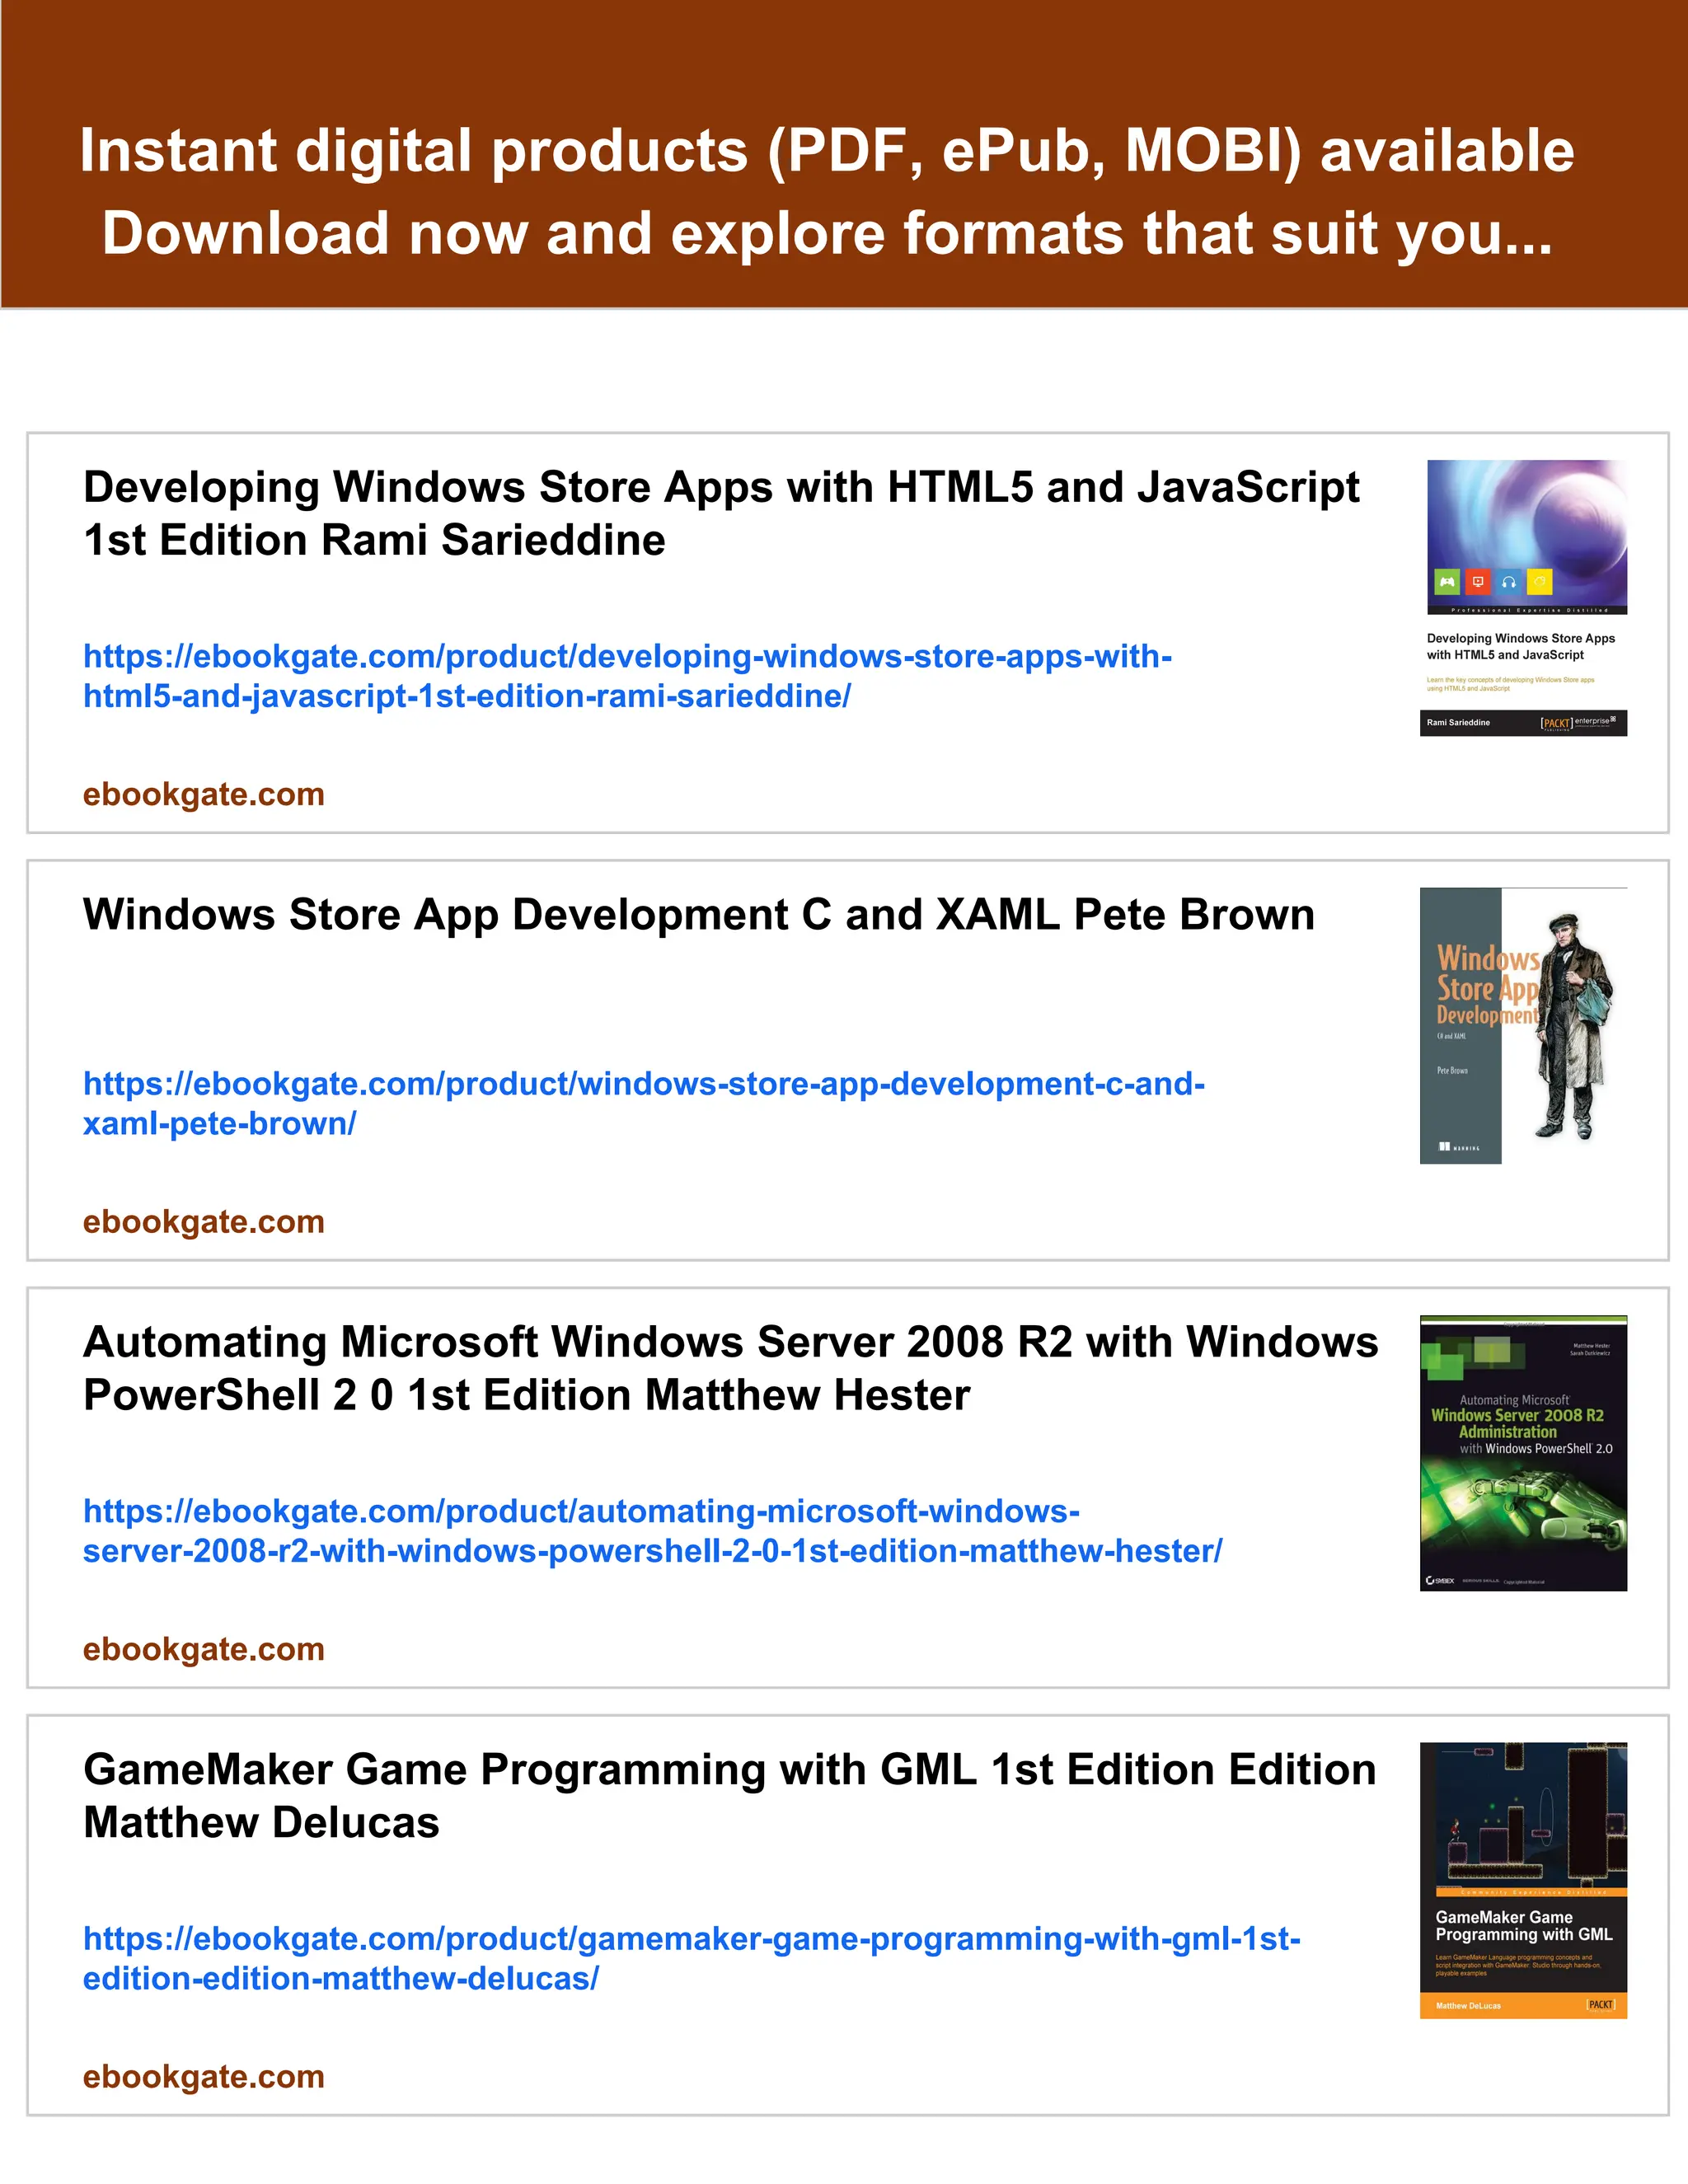The image size is (1688, 2184).
Task: Click the green gamepad icon on the first cover
Action: [1447, 582]
